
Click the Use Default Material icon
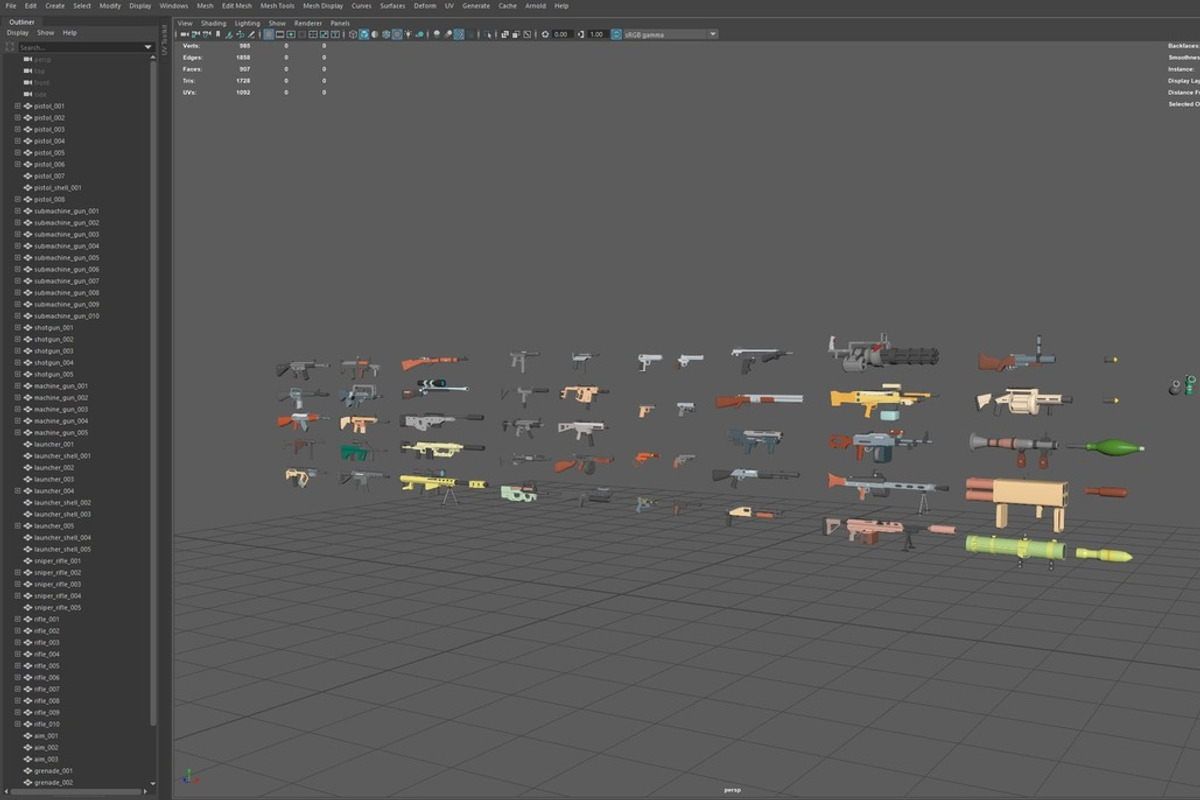tap(374, 34)
